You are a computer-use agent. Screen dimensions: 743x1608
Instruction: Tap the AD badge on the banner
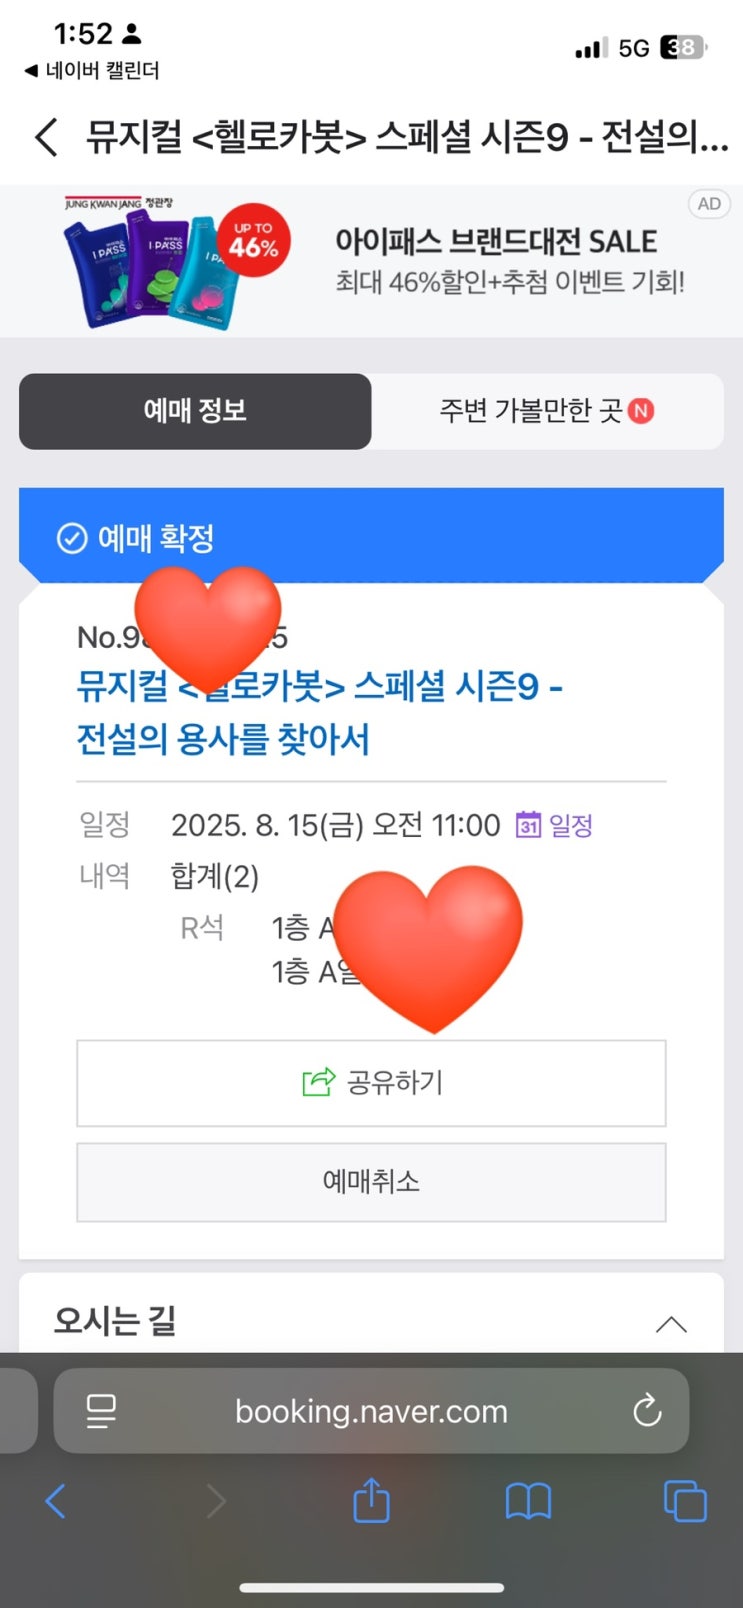tap(709, 204)
